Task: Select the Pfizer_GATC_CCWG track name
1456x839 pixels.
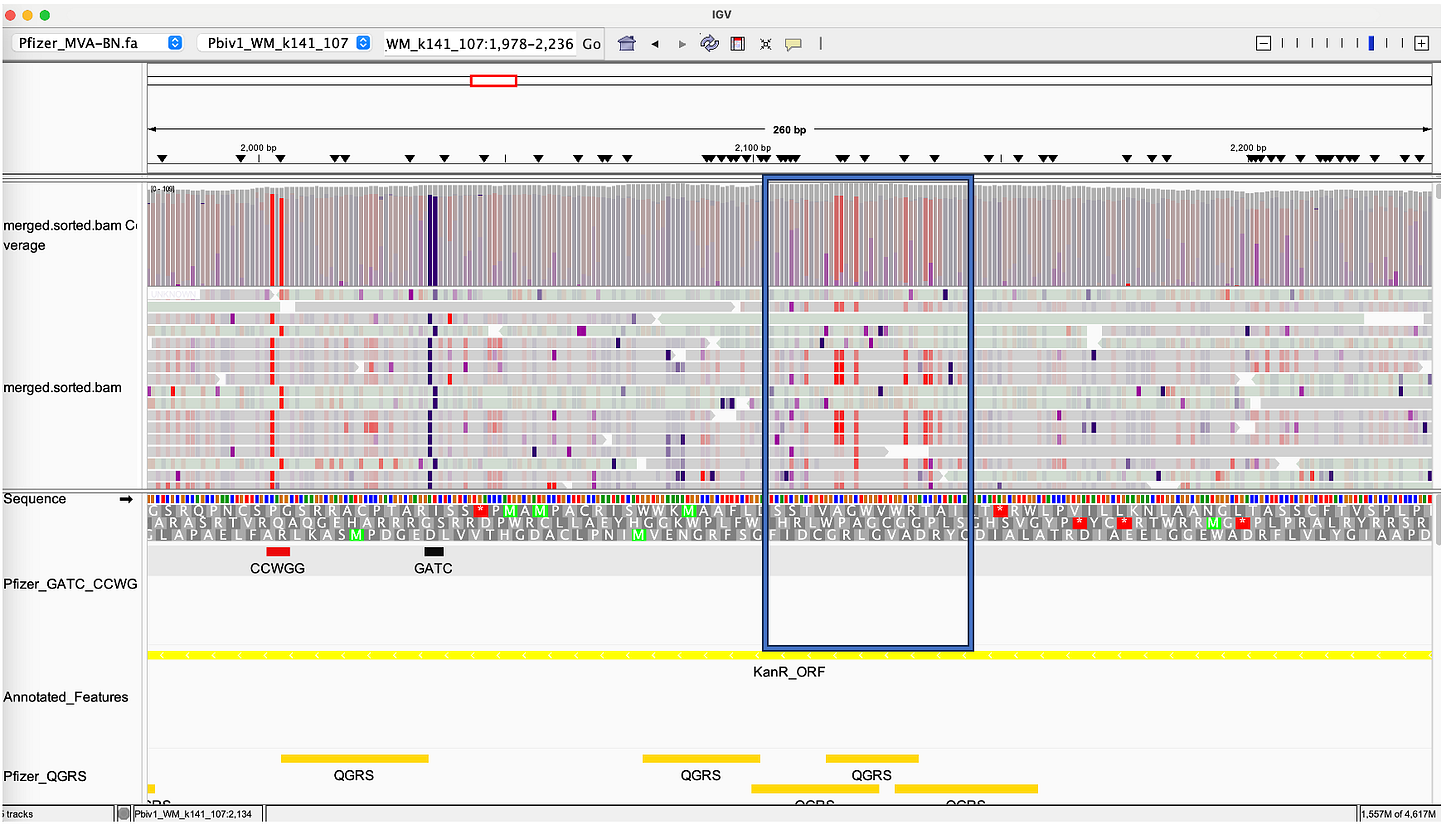Action: (70, 584)
